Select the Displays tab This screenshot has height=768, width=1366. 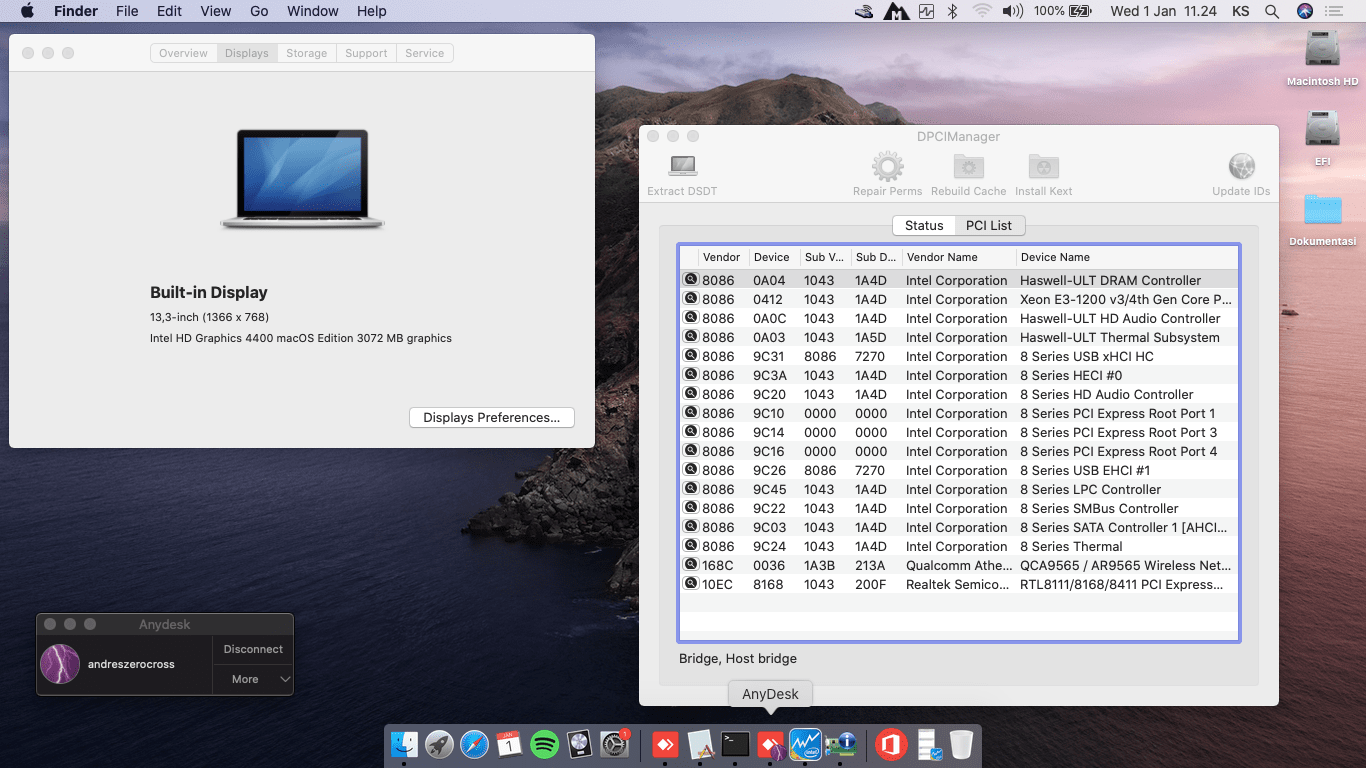[x=246, y=53]
